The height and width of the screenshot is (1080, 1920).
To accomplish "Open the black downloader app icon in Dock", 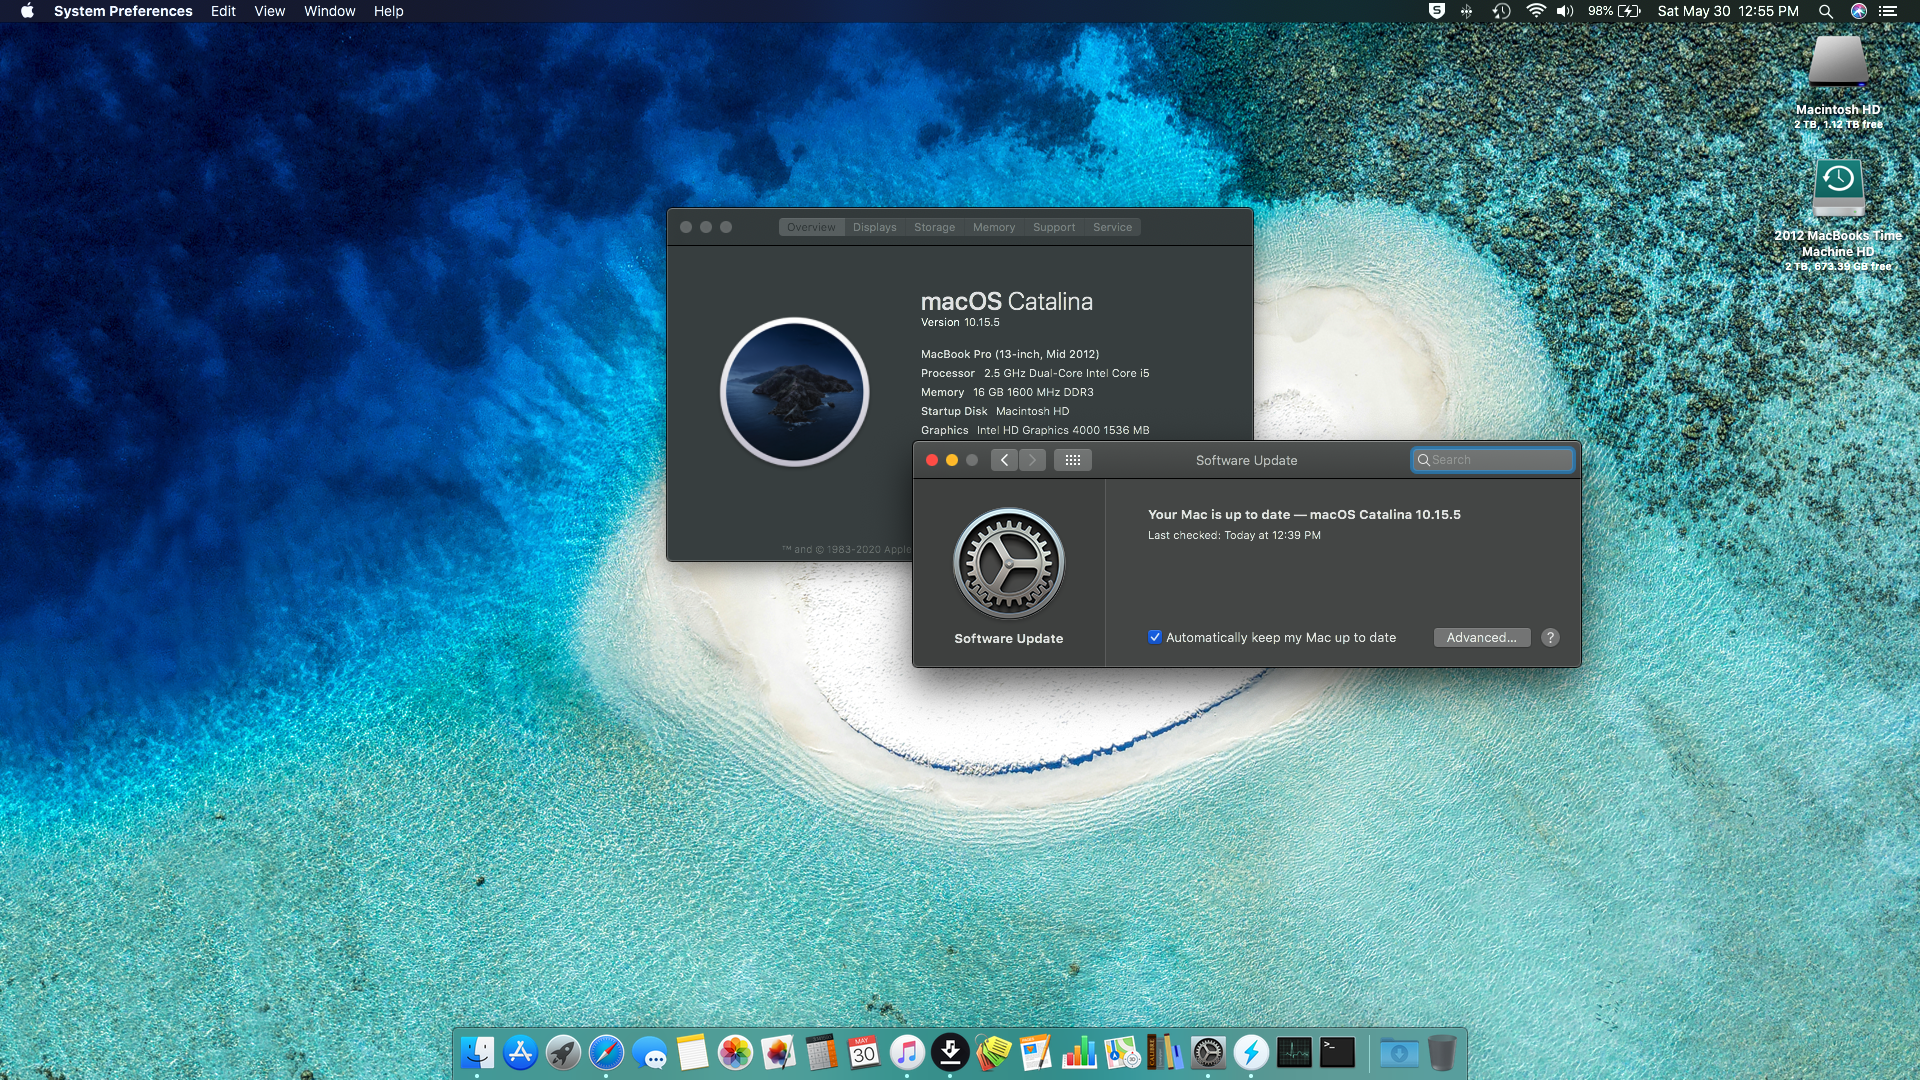I will [950, 1052].
